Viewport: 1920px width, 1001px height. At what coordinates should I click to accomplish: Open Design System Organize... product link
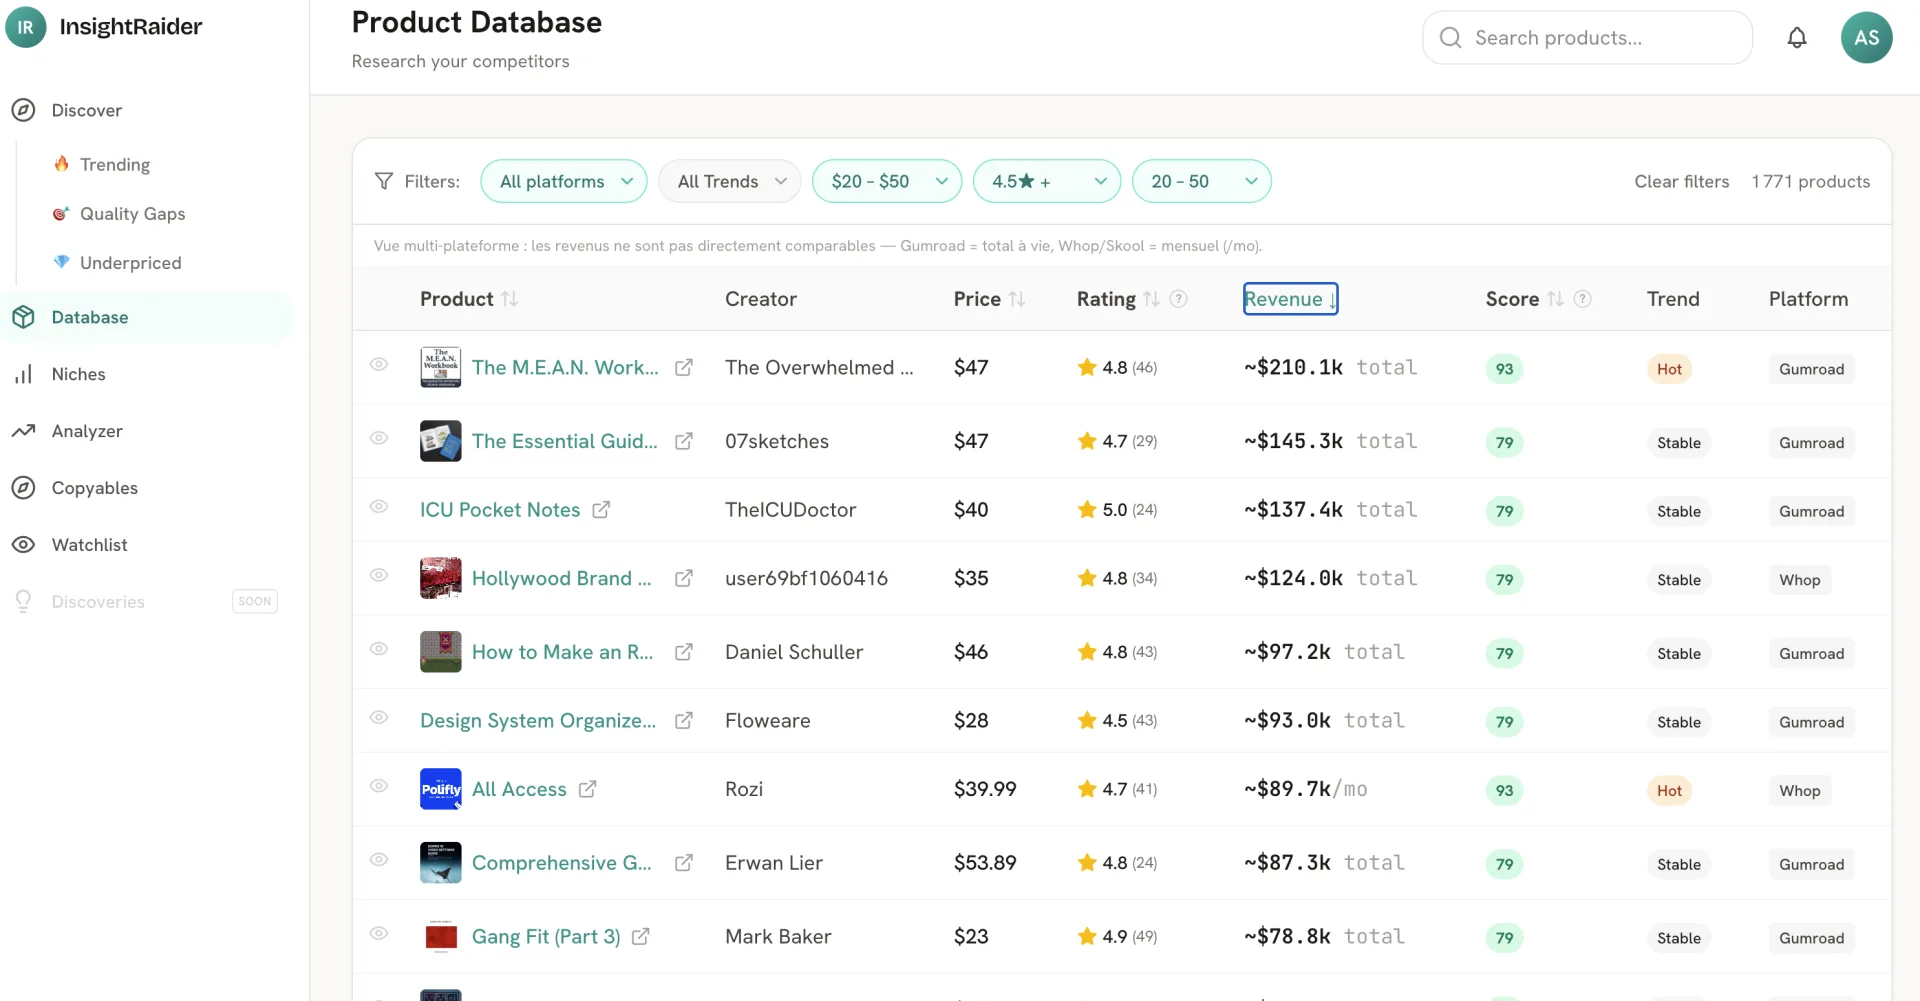pos(538,721)
